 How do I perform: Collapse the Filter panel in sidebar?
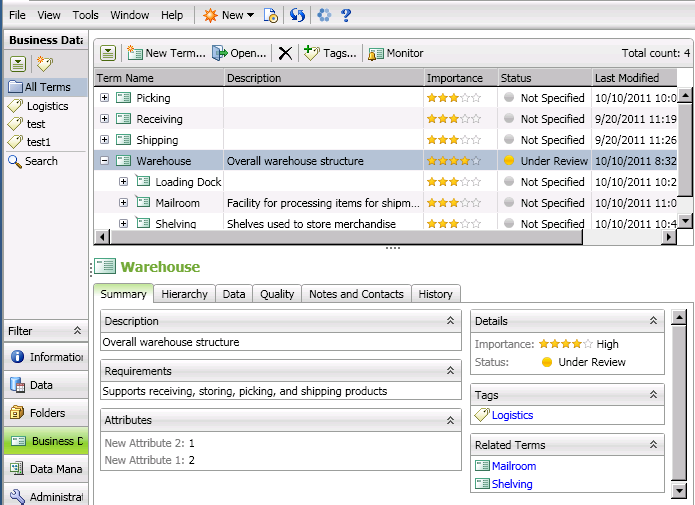pos(77,331)
